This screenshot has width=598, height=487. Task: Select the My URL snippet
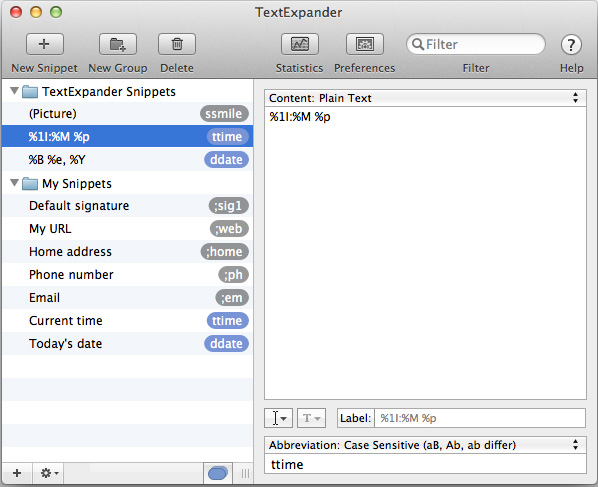pos(127,228)
